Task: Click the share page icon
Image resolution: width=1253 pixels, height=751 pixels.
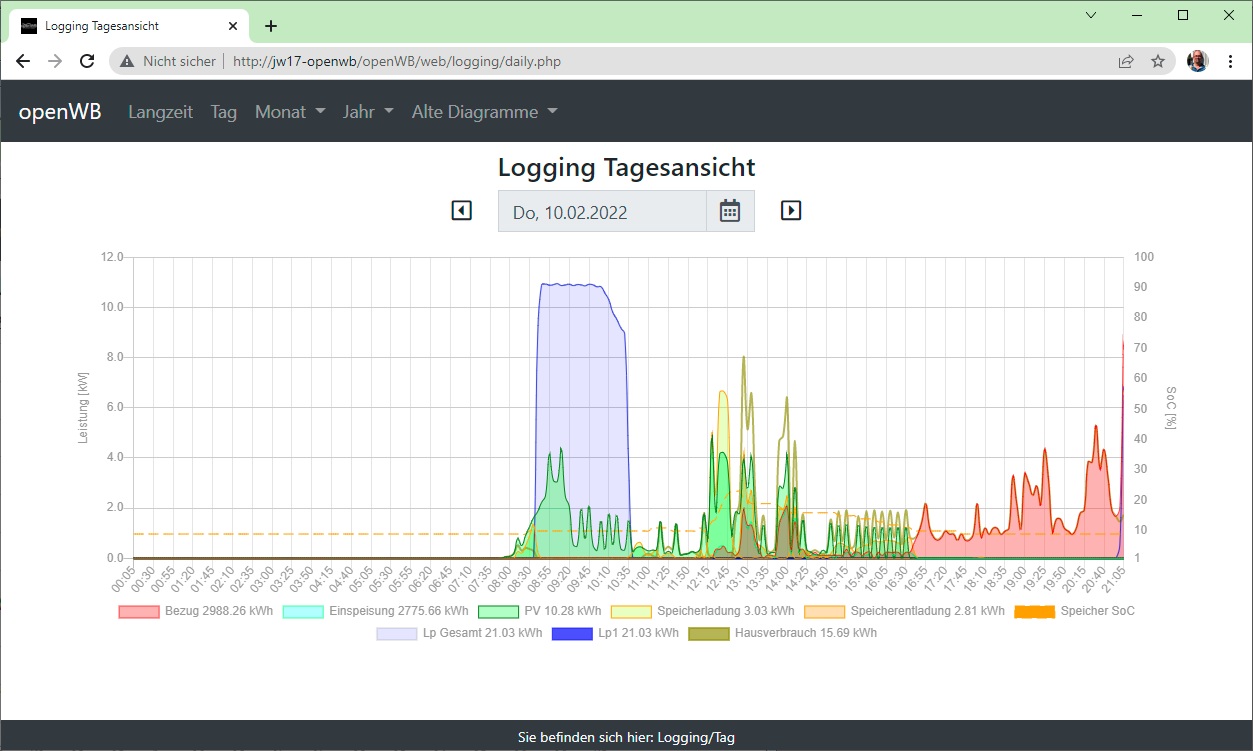Action: [1126, 61]
